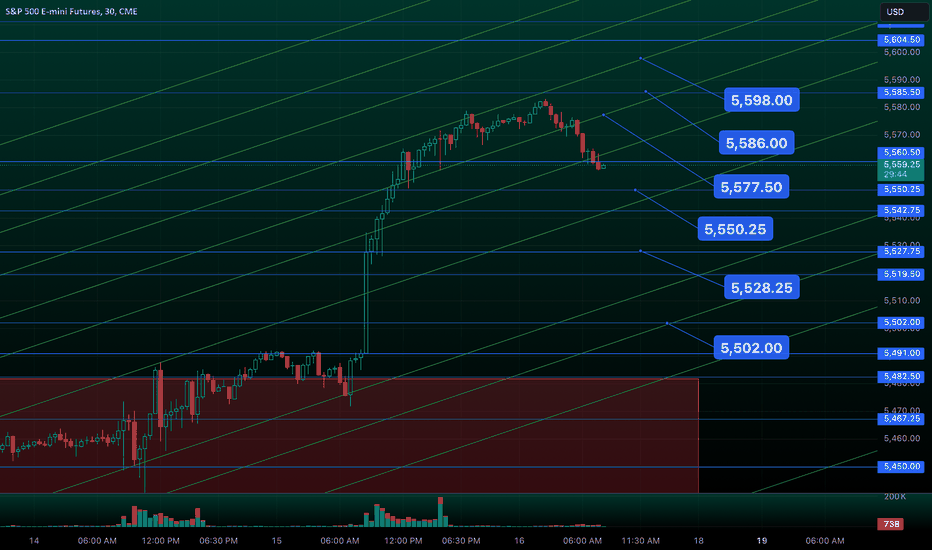Click the date 15 on the time axis
The width and height of the screenshot is (932, 550).
point(276,540)
